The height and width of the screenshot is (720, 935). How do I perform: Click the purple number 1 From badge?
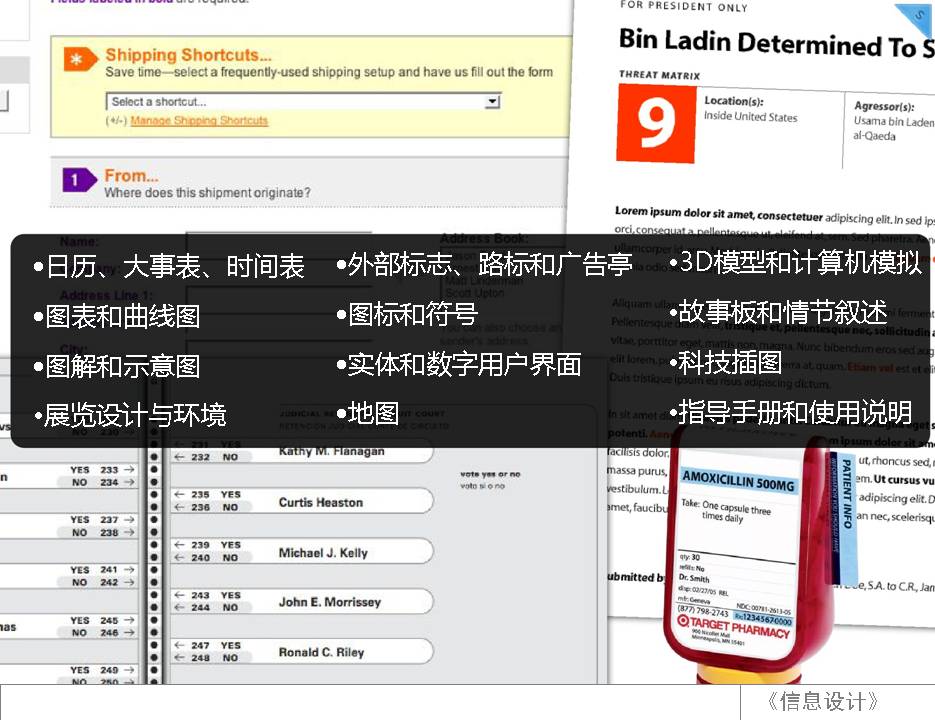tap(78, 180)
